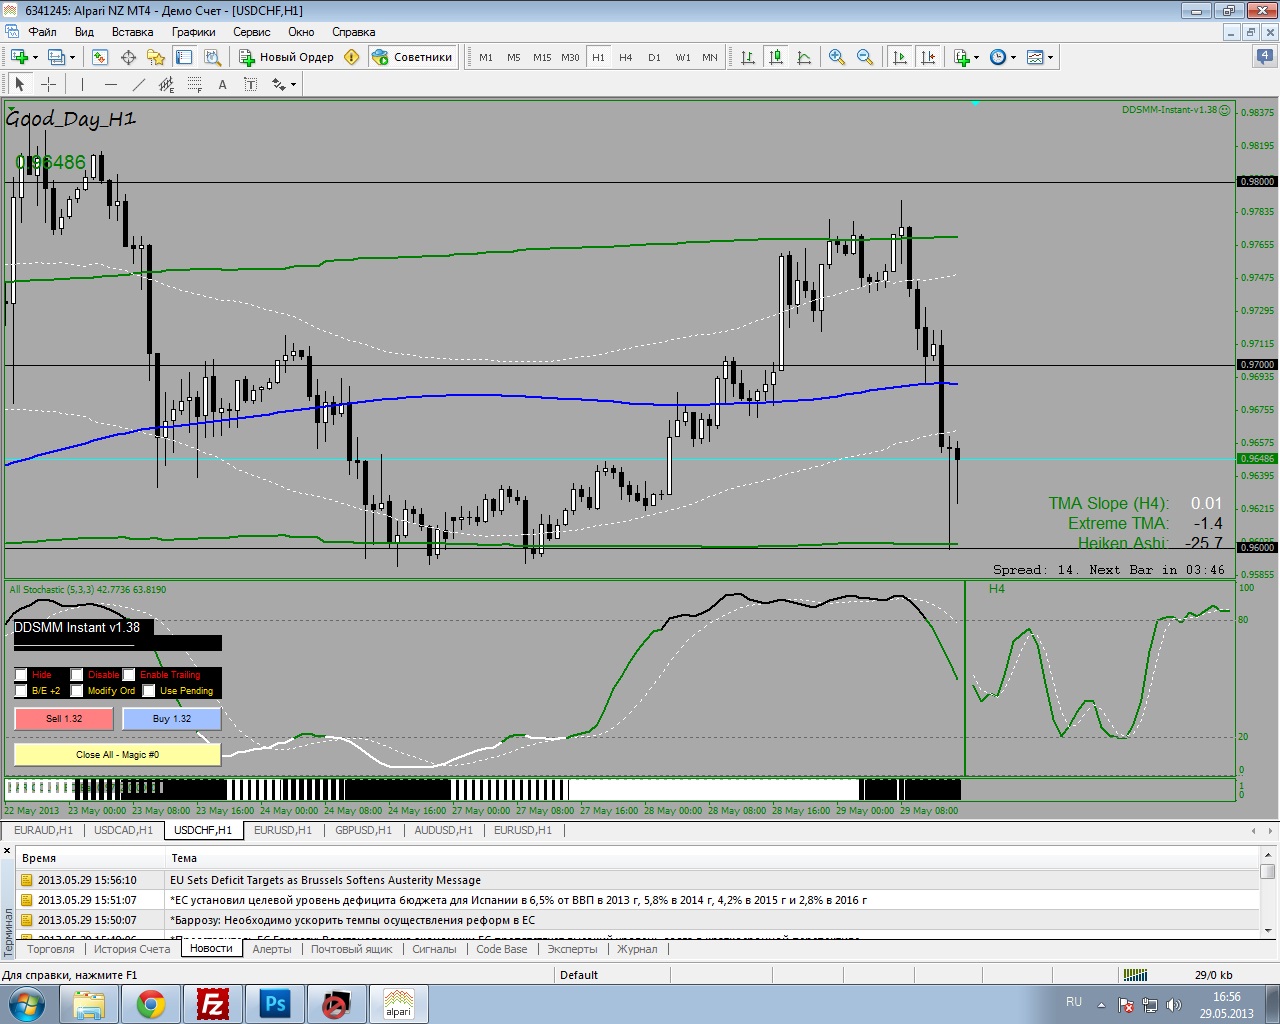Toggle the Terminal panel icon
This screenshot has width=1280, height=1024.
point(184,57)
